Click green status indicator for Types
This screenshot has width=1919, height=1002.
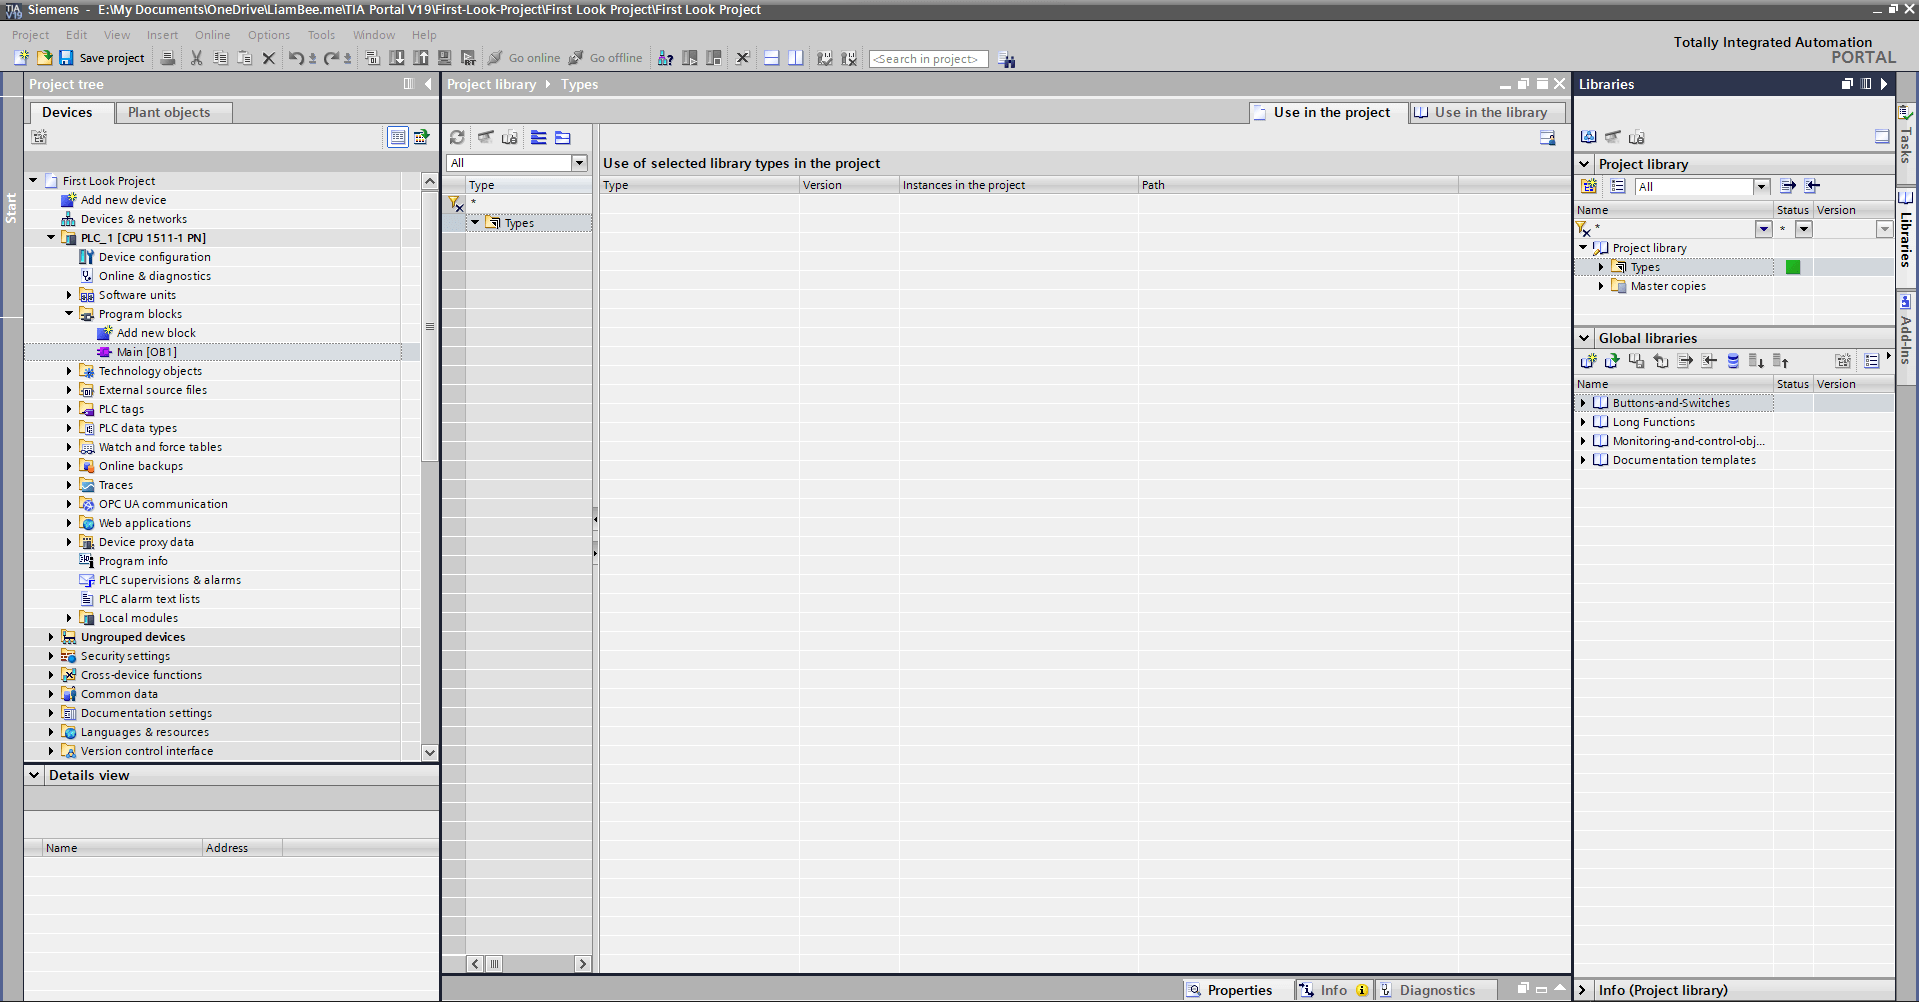pyautogui.click(x=1792, y=267)
